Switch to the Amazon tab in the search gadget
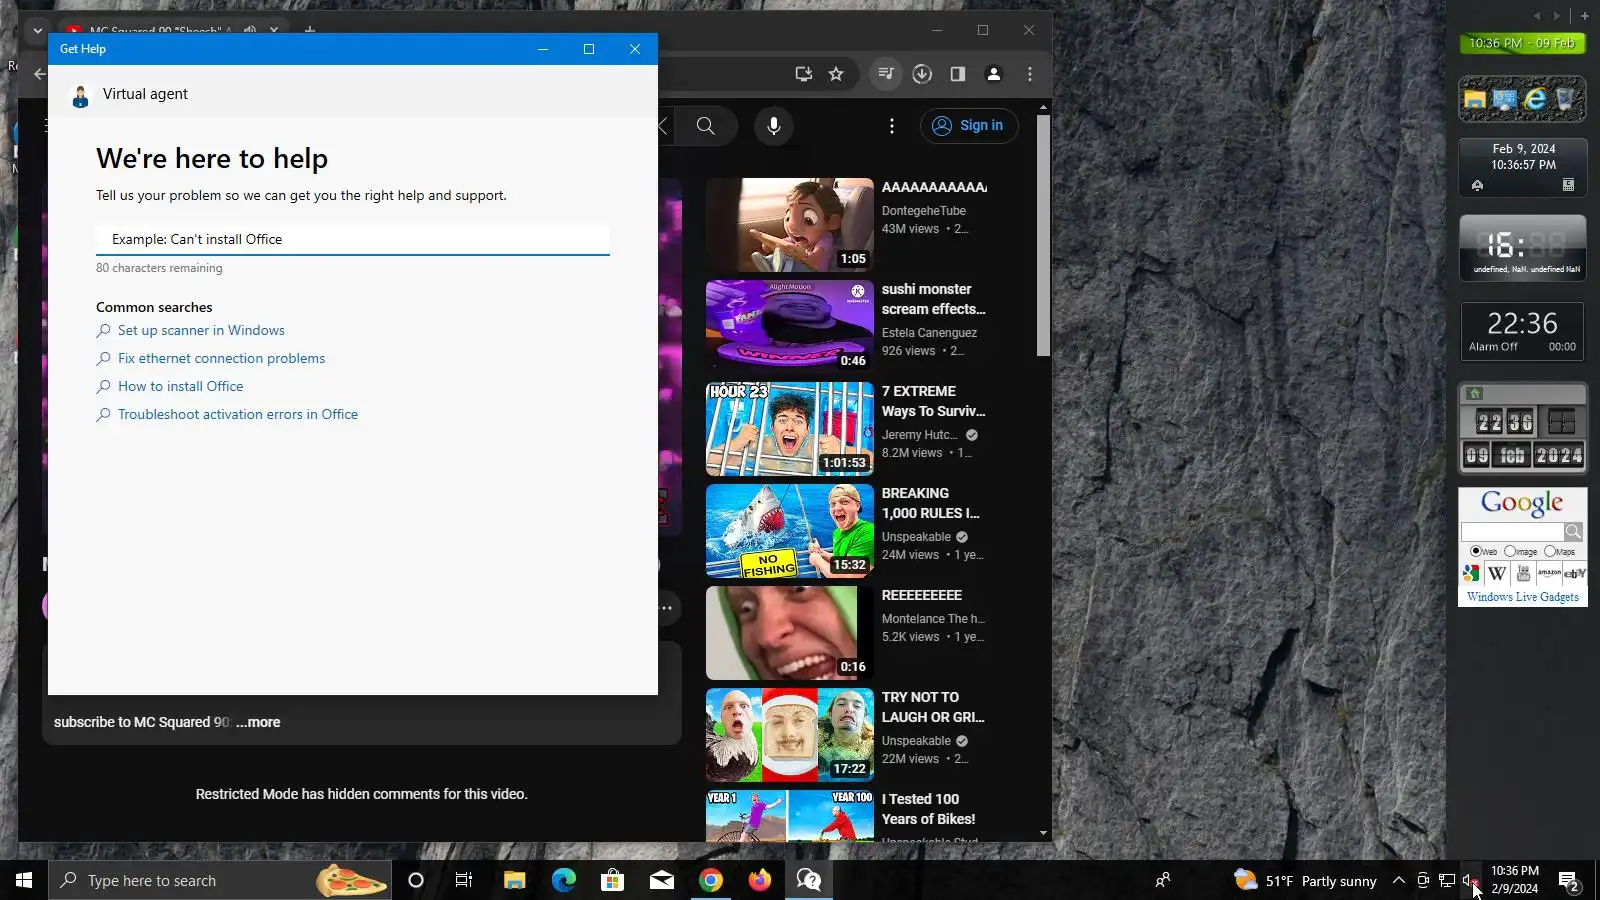 [x=1549, y=573]
